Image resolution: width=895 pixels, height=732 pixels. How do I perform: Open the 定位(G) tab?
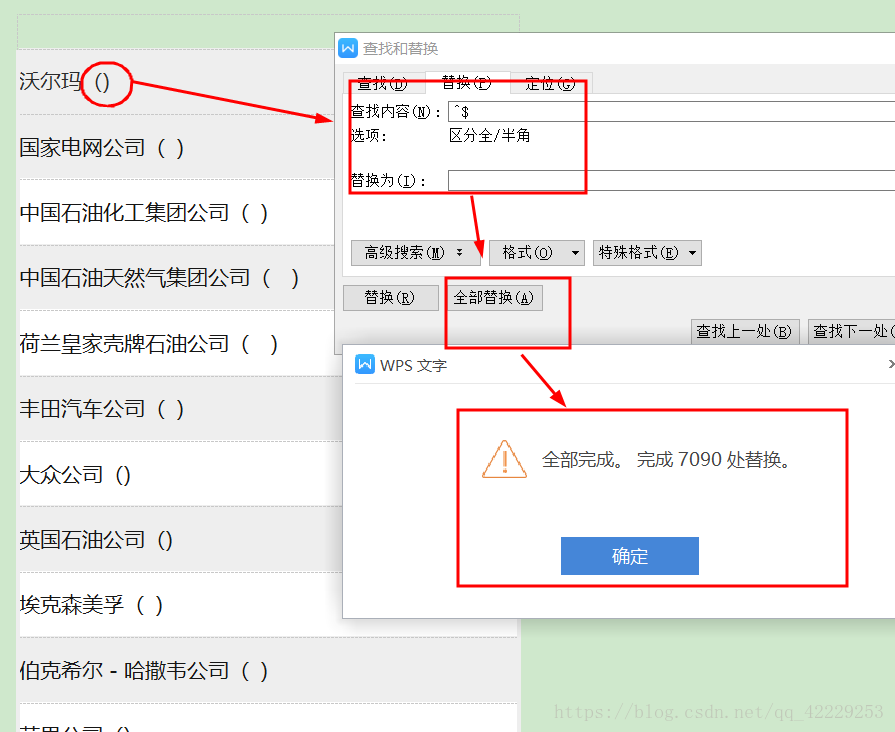click(550, 83)
